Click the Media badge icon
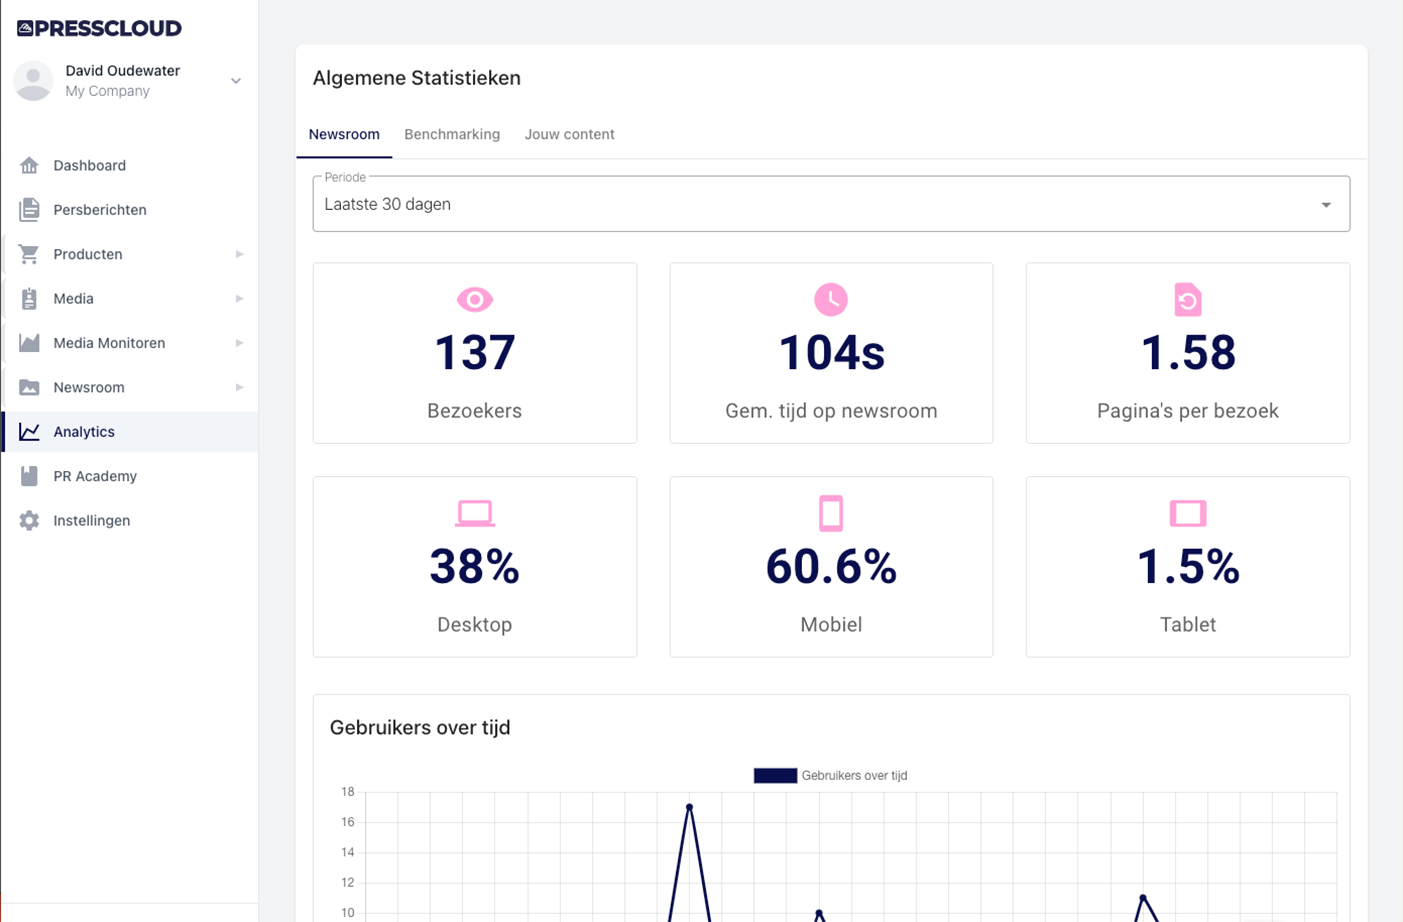The width and height of the screenshot is (1403, 922). pos(29,299)
